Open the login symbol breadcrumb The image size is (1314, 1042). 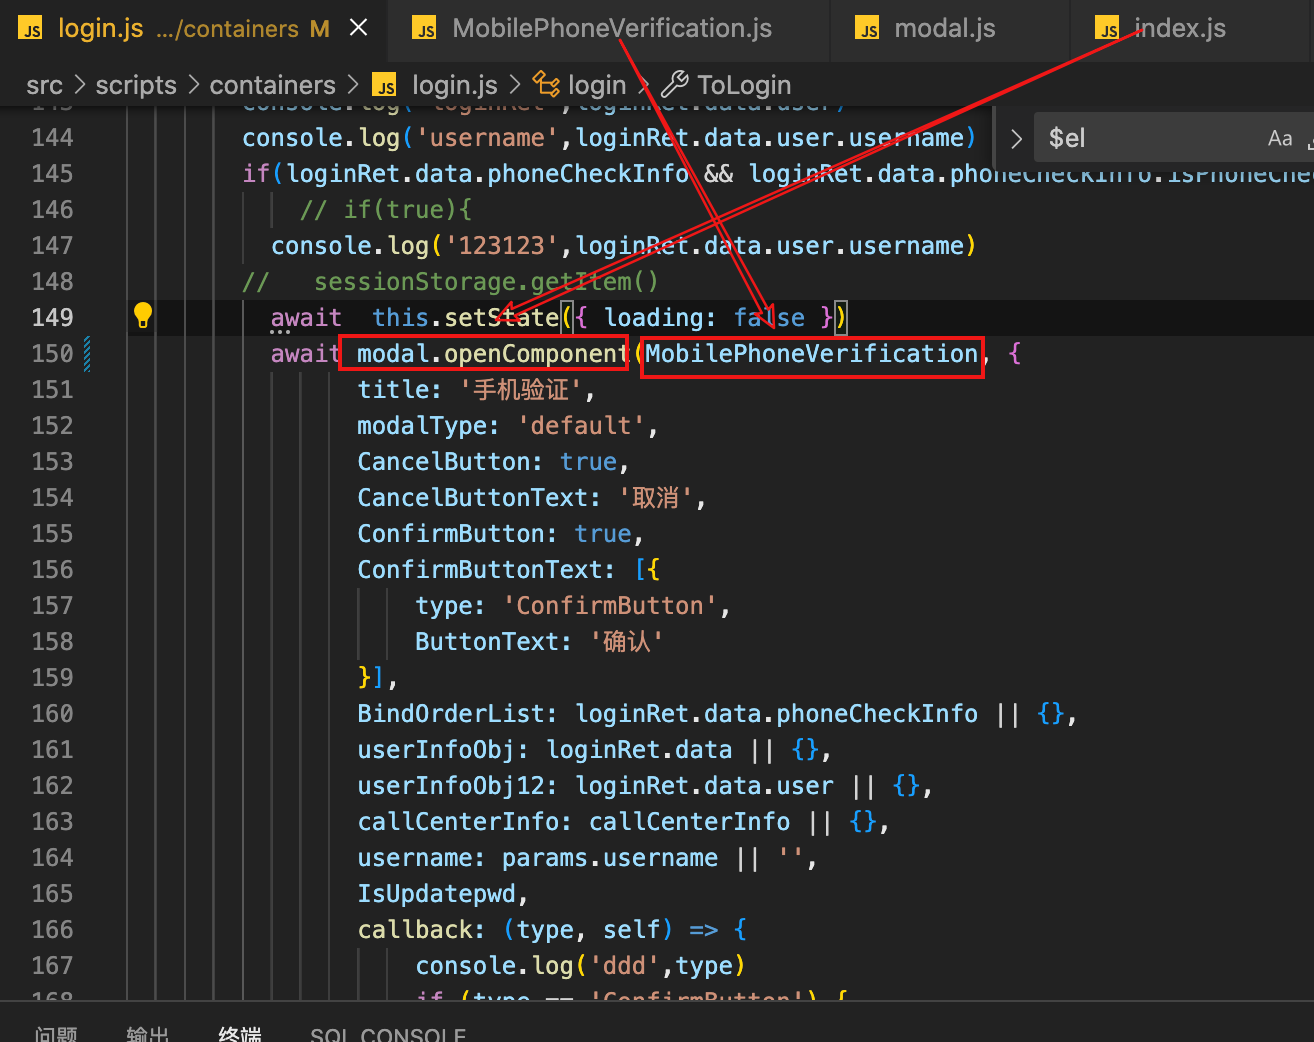(x=597, y=86)
